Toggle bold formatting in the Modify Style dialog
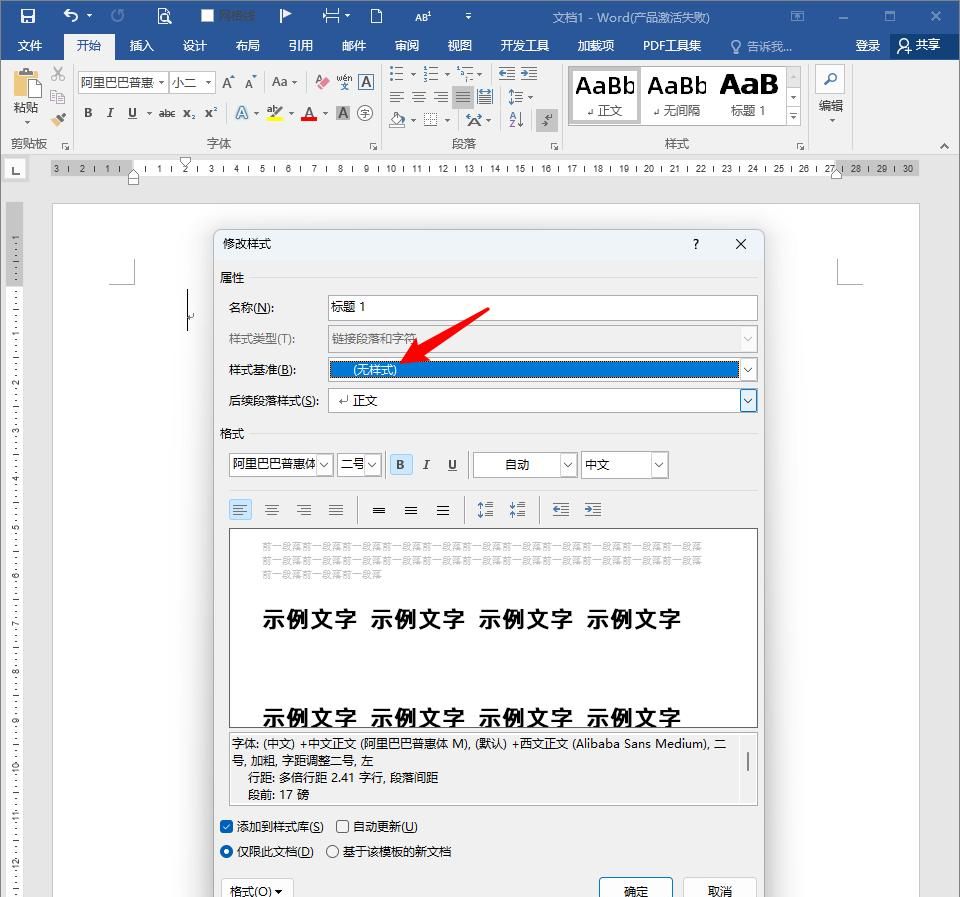This screenshot has height=897, width=960. (x=399, y=464)
